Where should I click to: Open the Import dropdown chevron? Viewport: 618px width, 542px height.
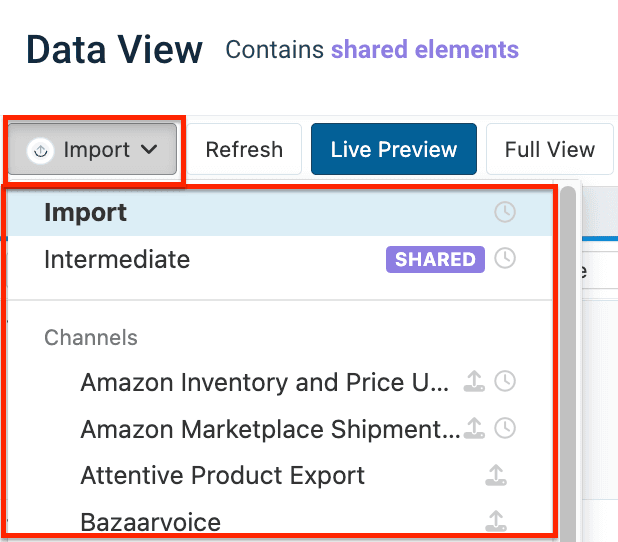click(x=149, y=150)
